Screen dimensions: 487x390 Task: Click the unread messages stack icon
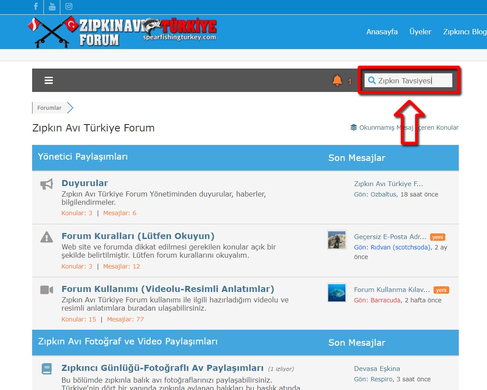(x=354, y=127)
